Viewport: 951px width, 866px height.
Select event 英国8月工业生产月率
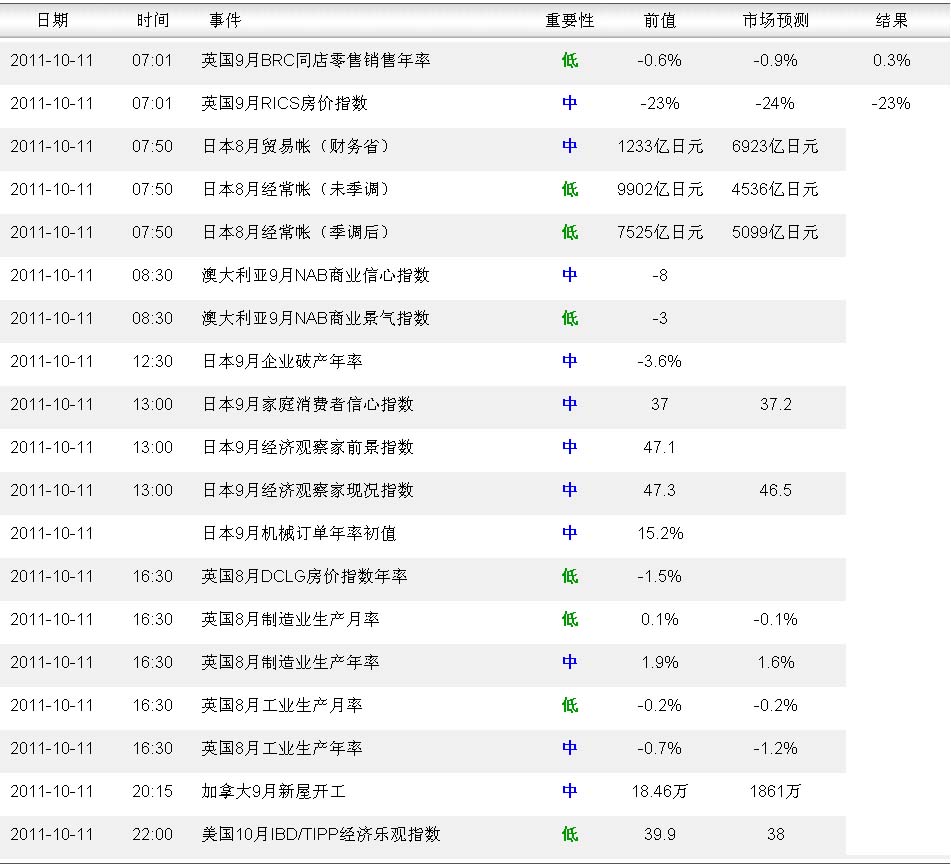coord(282,706)
